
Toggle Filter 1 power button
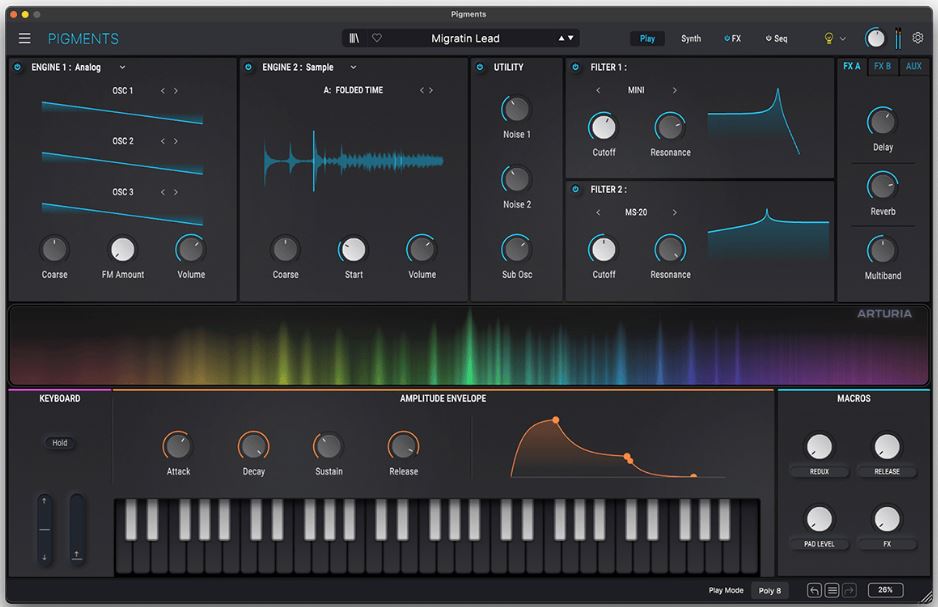pyautogui.click(x=575, y=67)
